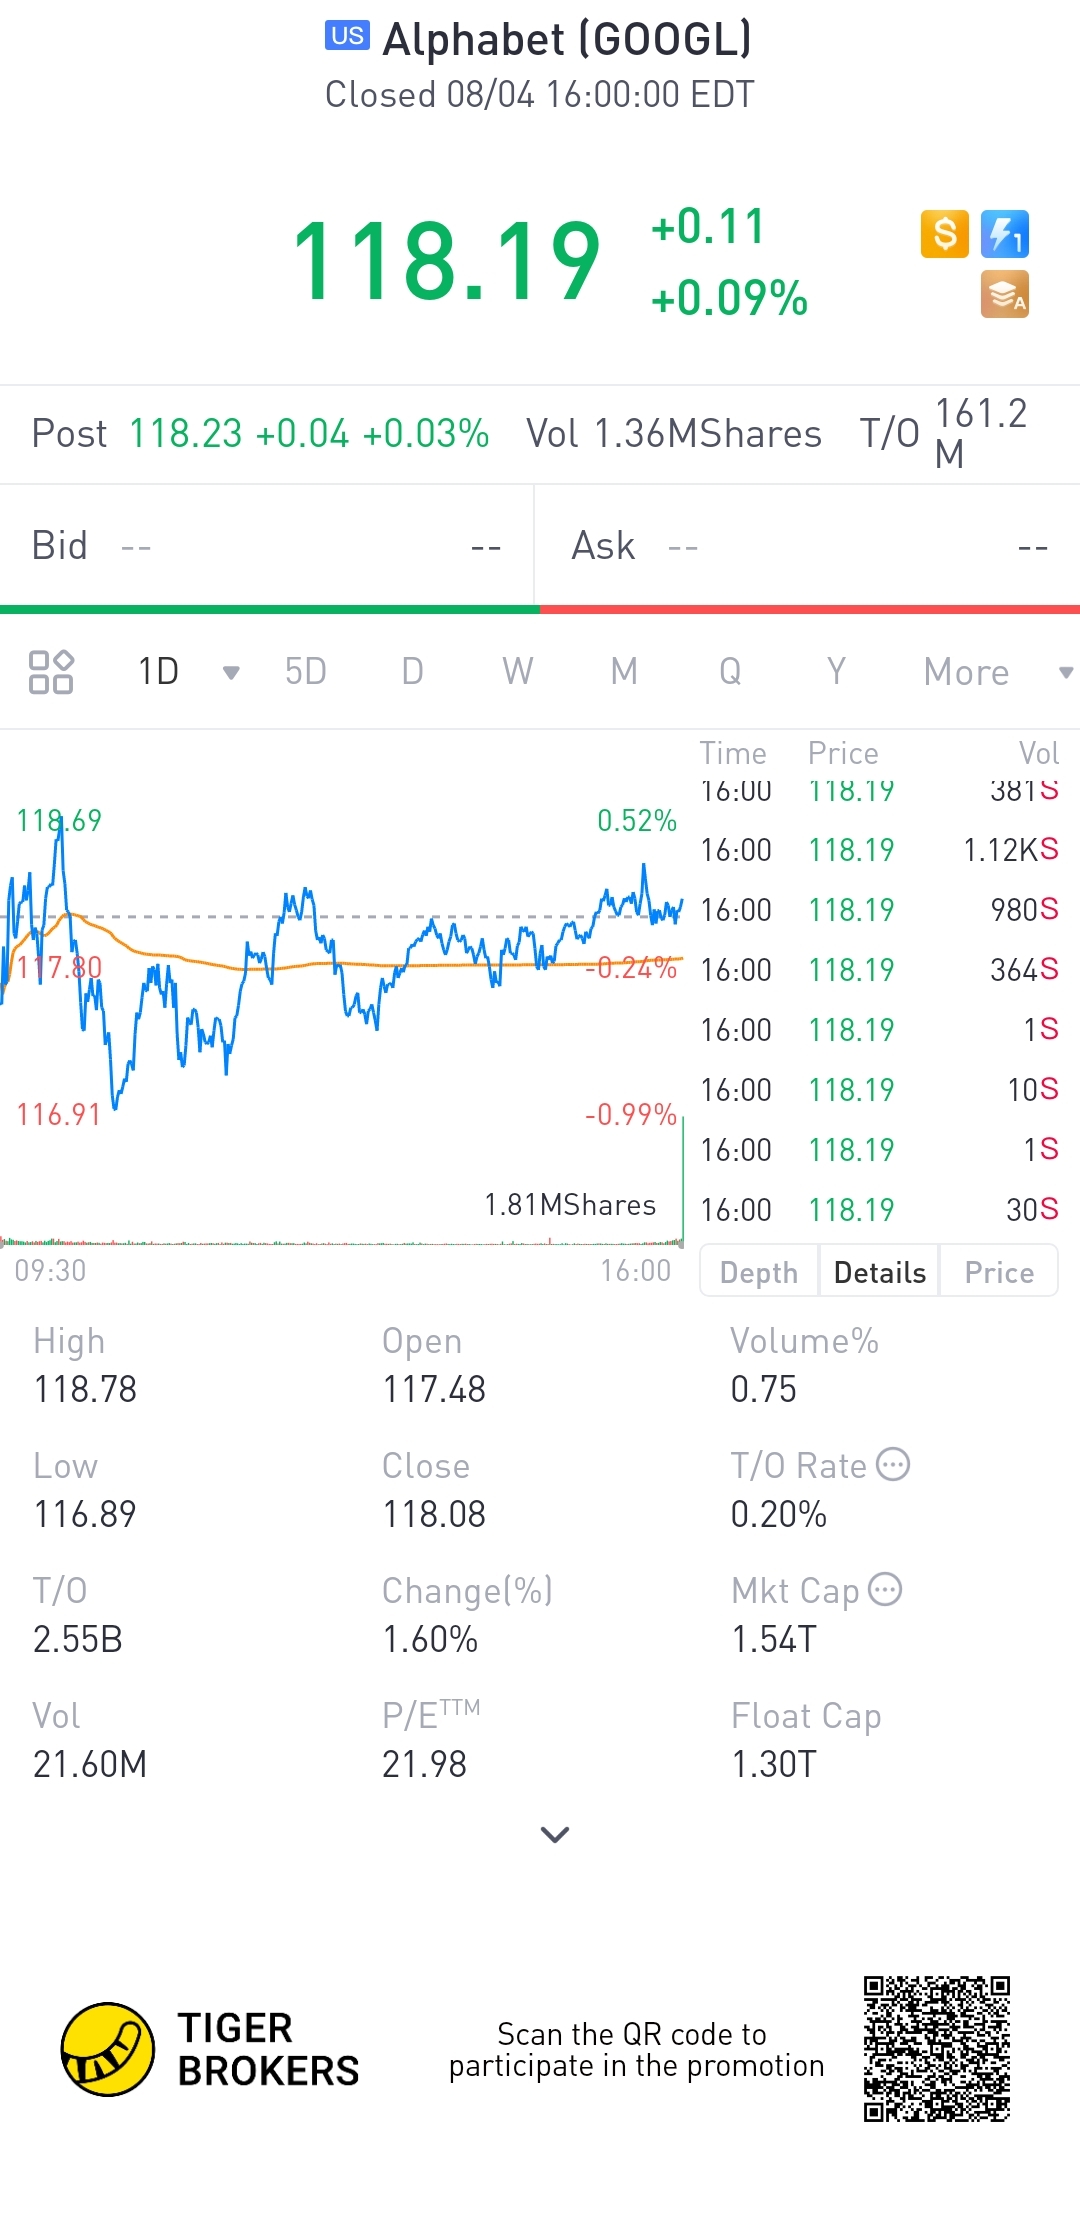Tap the Vol 21.60M value
Viewport: 1080px width, 2222px height.
pos(90,1764)
